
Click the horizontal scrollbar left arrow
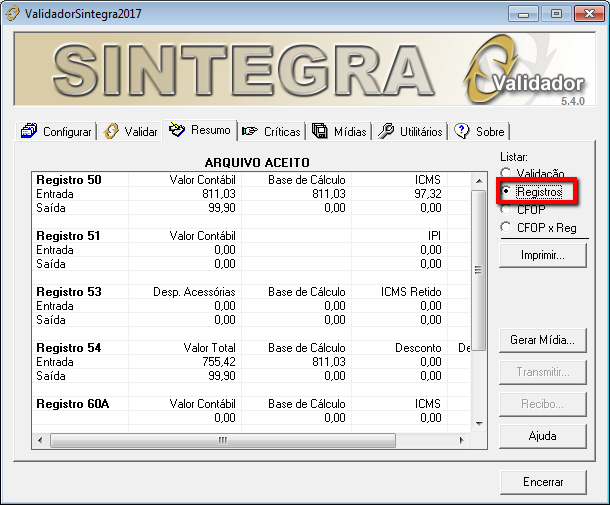[x=40, y=440]
